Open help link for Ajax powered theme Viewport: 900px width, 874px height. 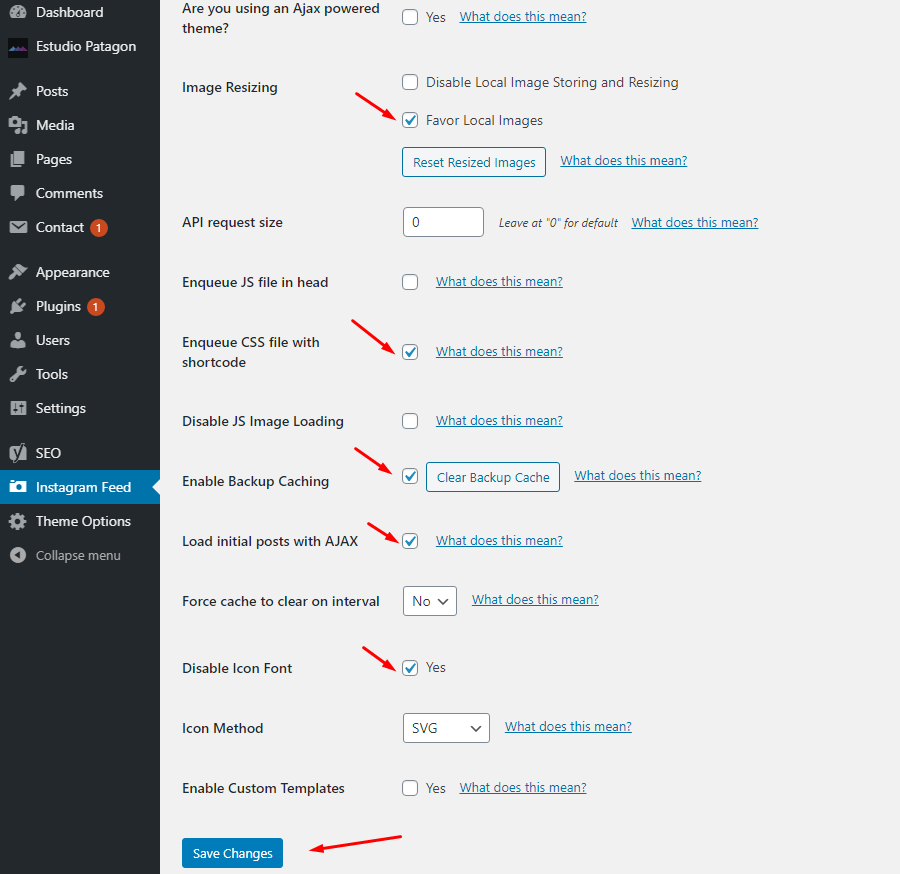click(523, 17)
